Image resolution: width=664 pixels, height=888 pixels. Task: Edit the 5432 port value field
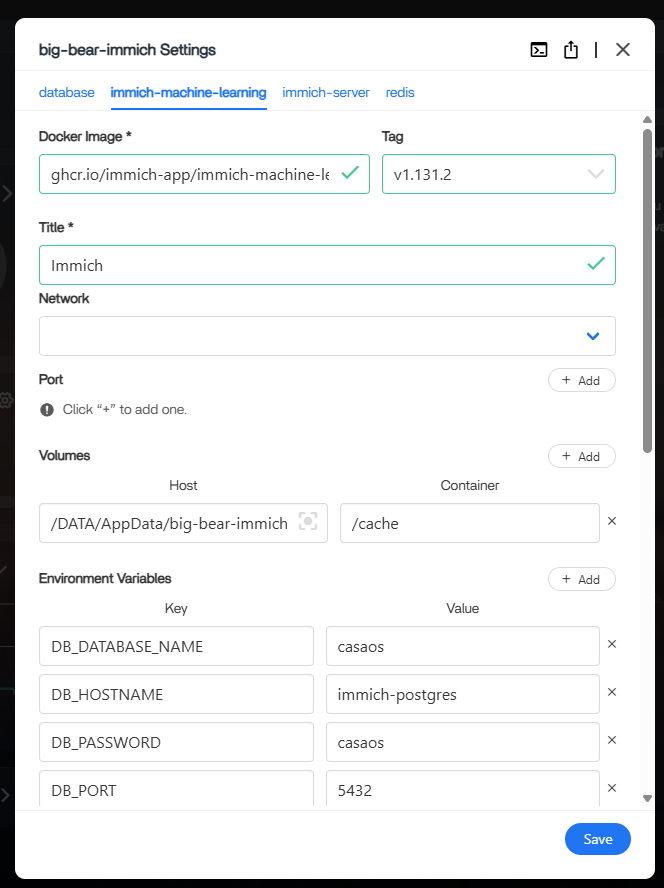point(463,788)
